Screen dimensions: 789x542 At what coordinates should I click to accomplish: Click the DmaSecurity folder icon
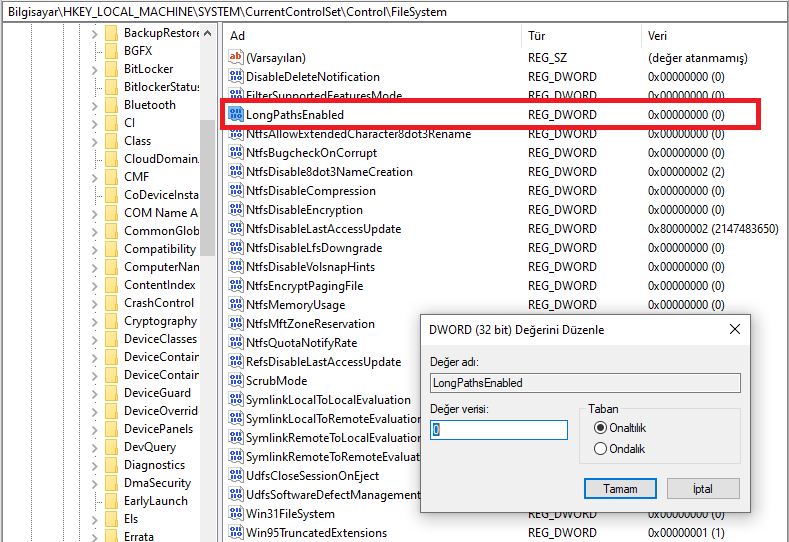click(111, 483)
